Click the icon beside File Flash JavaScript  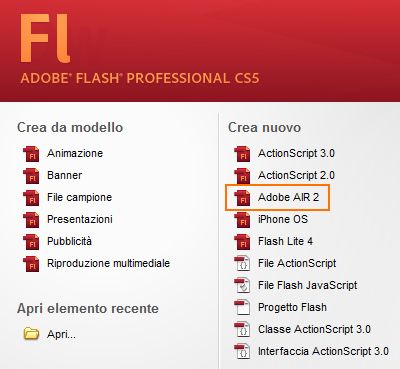[x=242, y=286]
